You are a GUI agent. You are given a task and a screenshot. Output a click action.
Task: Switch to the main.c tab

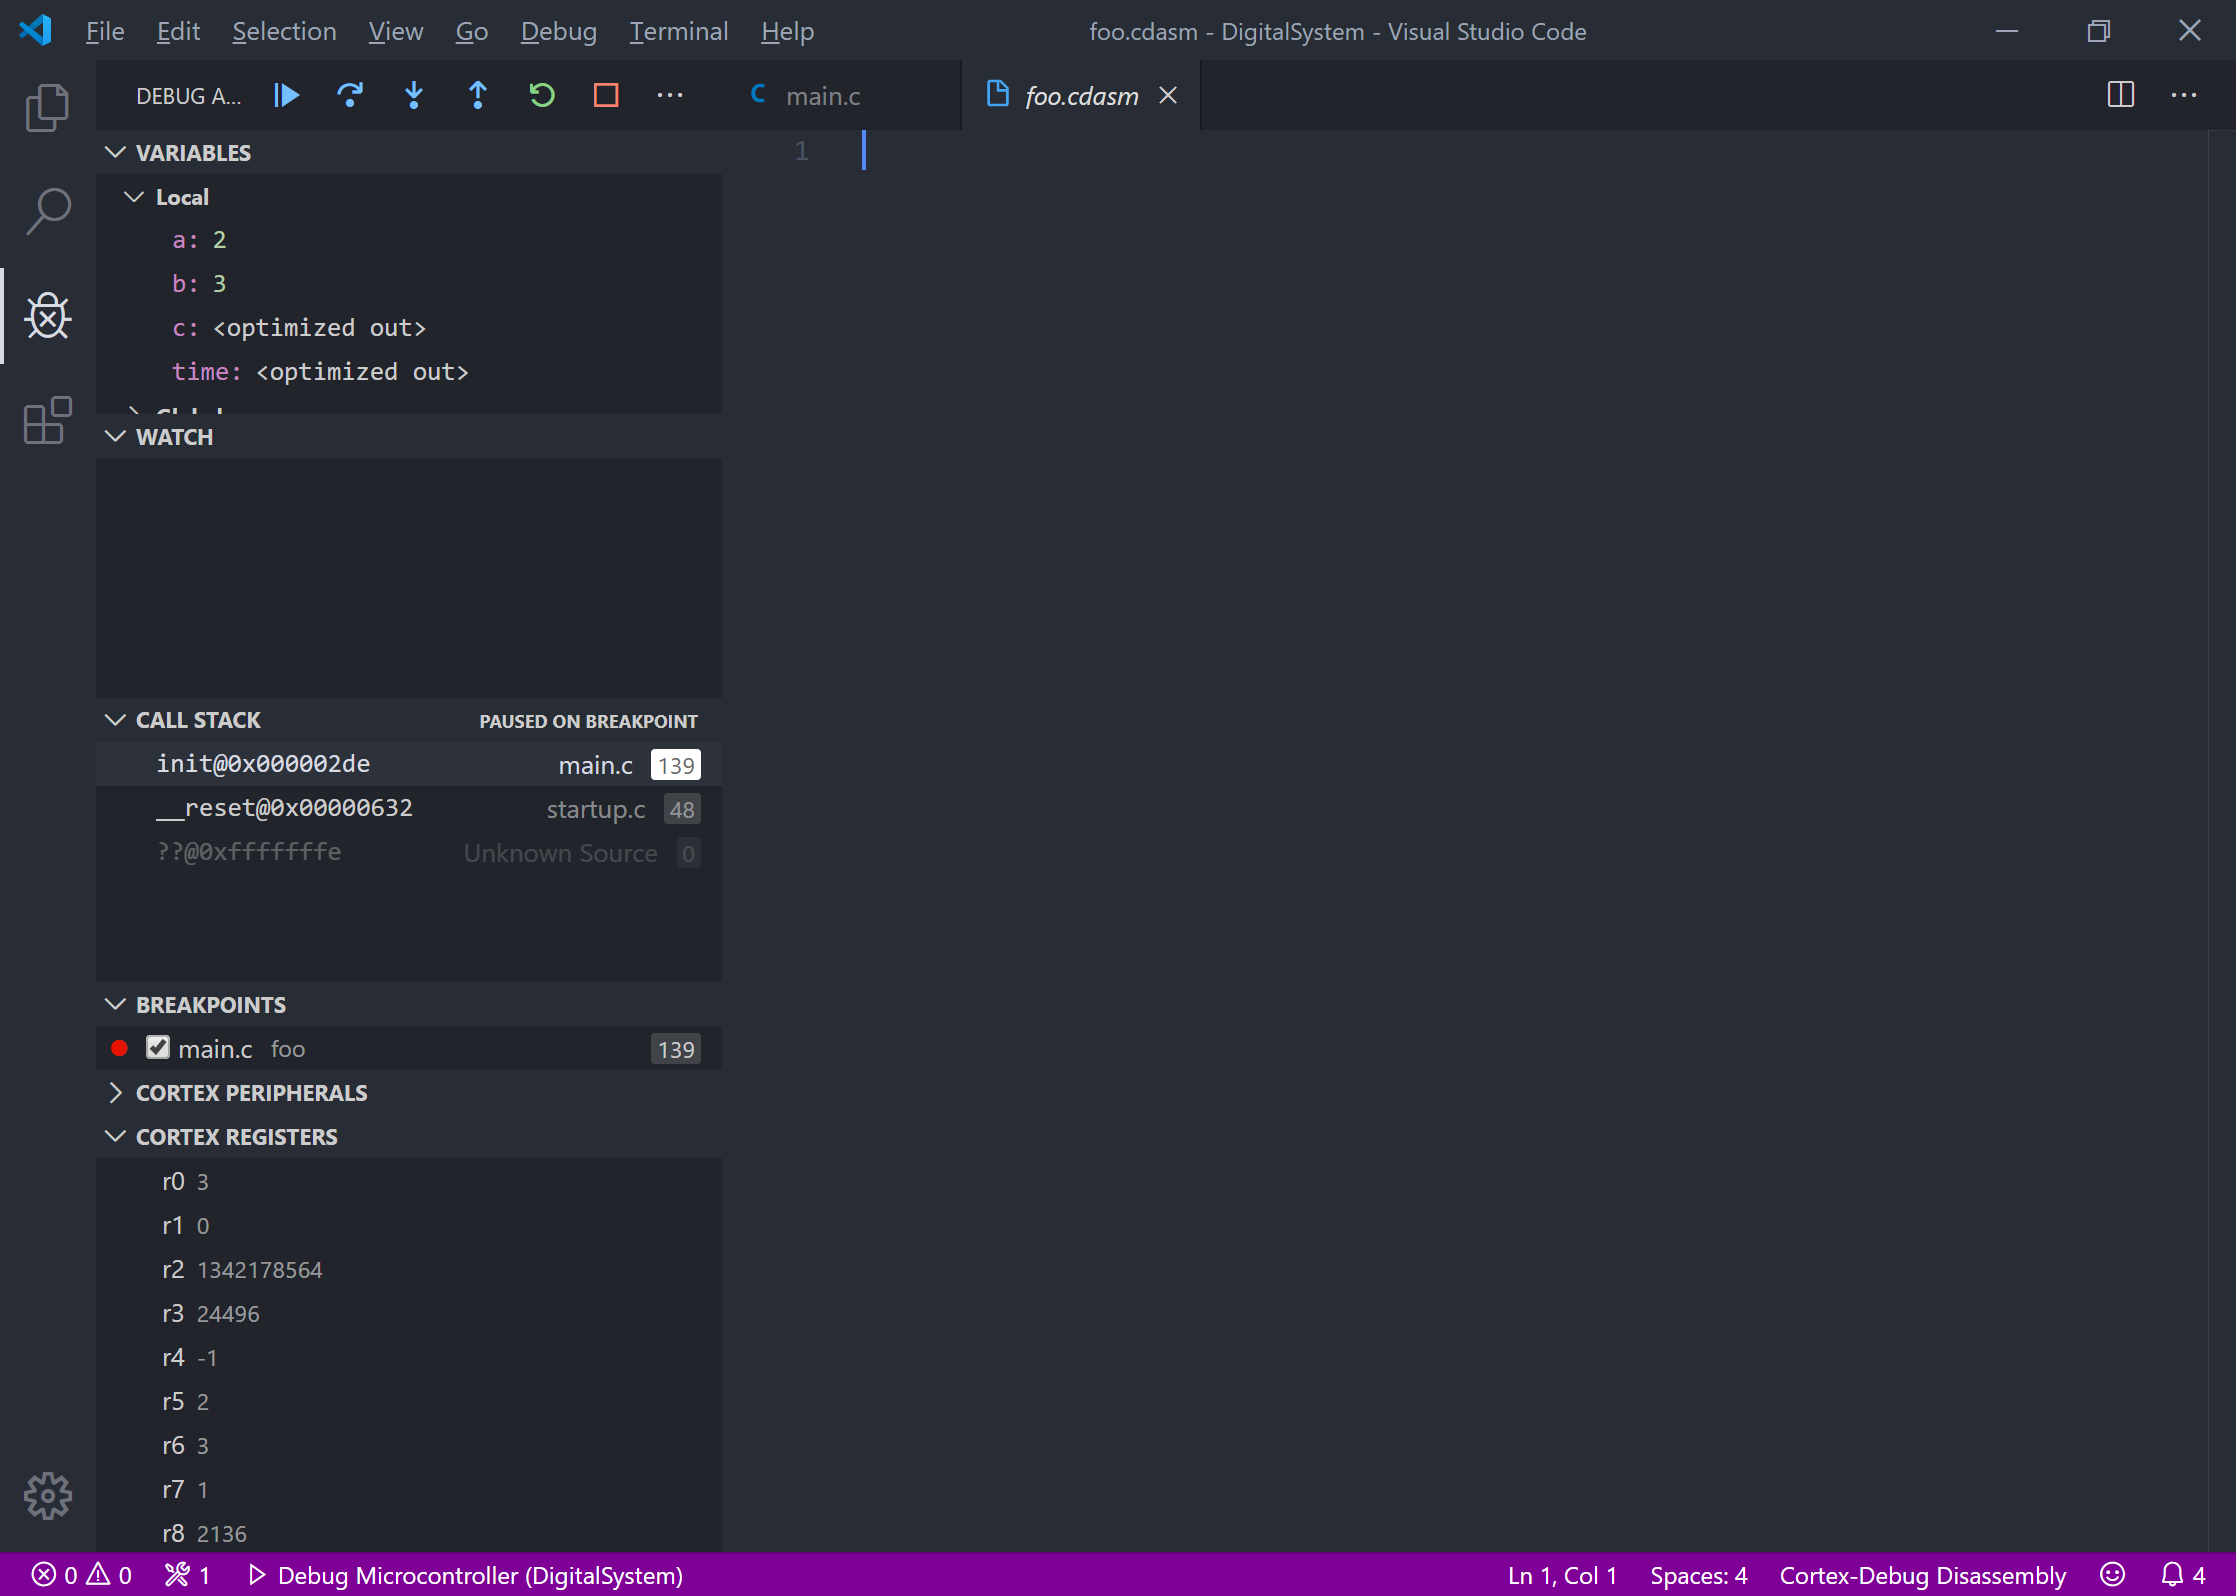click(822, 95)
